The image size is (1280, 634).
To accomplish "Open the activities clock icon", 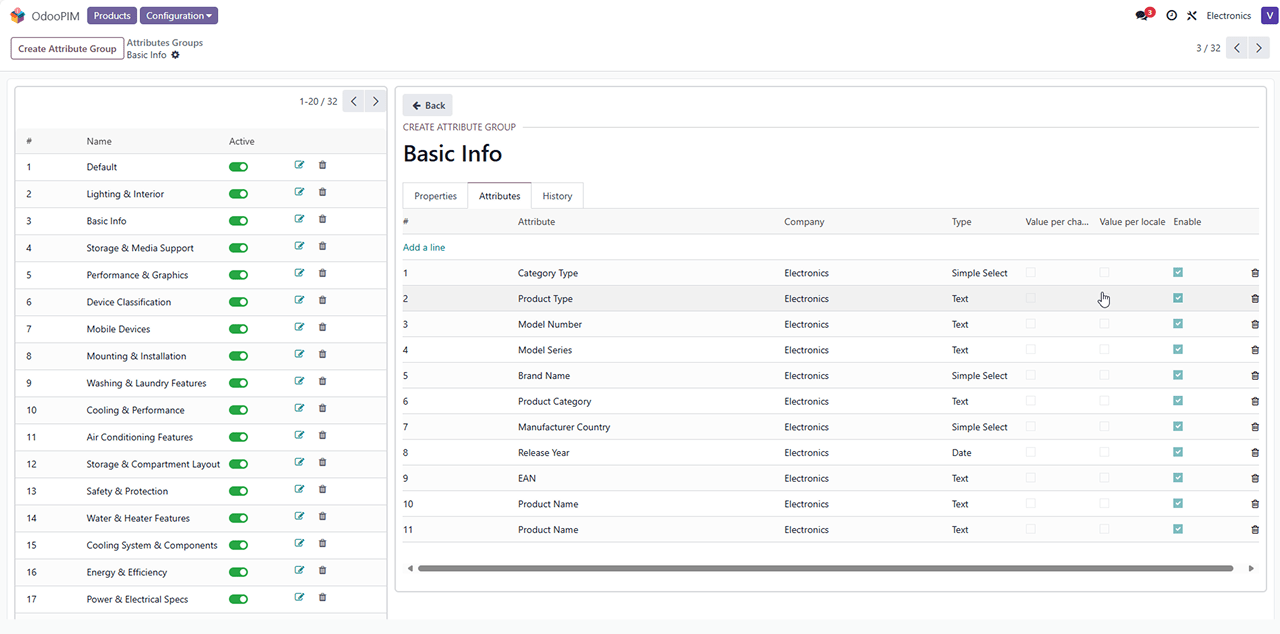I will click(x=1171, y=16).
